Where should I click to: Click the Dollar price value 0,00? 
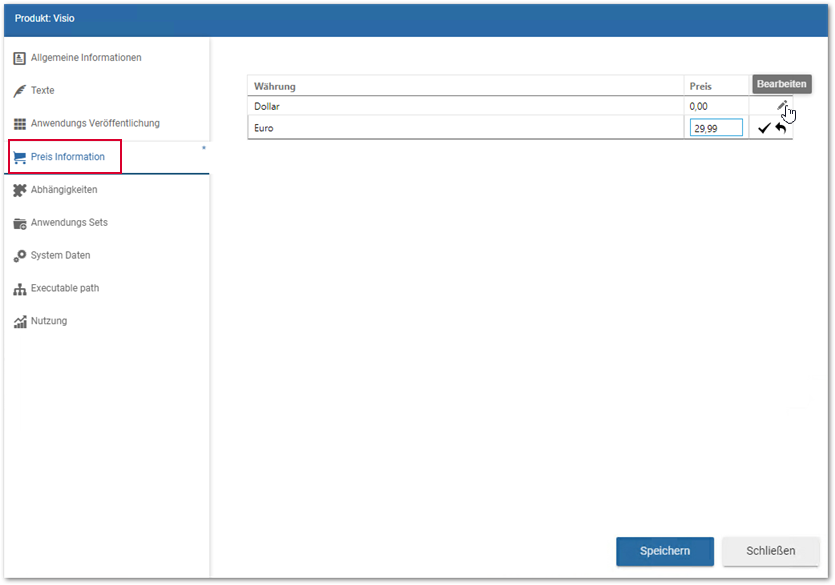[698, 106]
